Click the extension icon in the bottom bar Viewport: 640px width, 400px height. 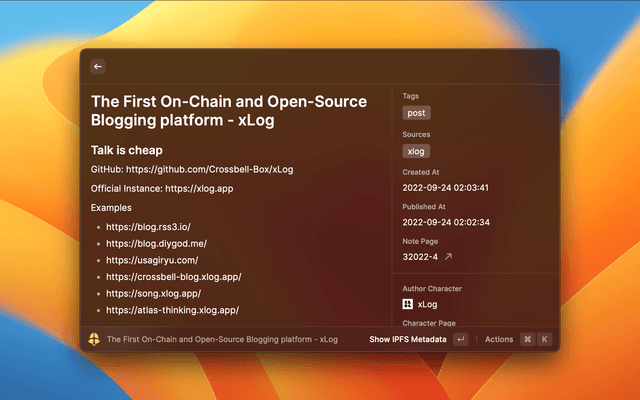(94, 339)
